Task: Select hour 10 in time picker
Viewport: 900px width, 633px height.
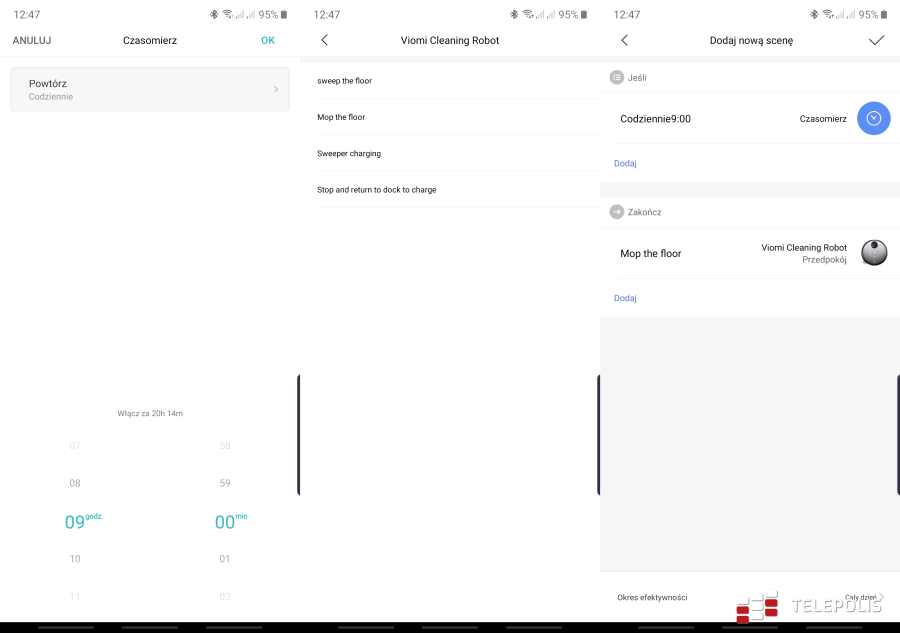Action: [x=75, y=559]
